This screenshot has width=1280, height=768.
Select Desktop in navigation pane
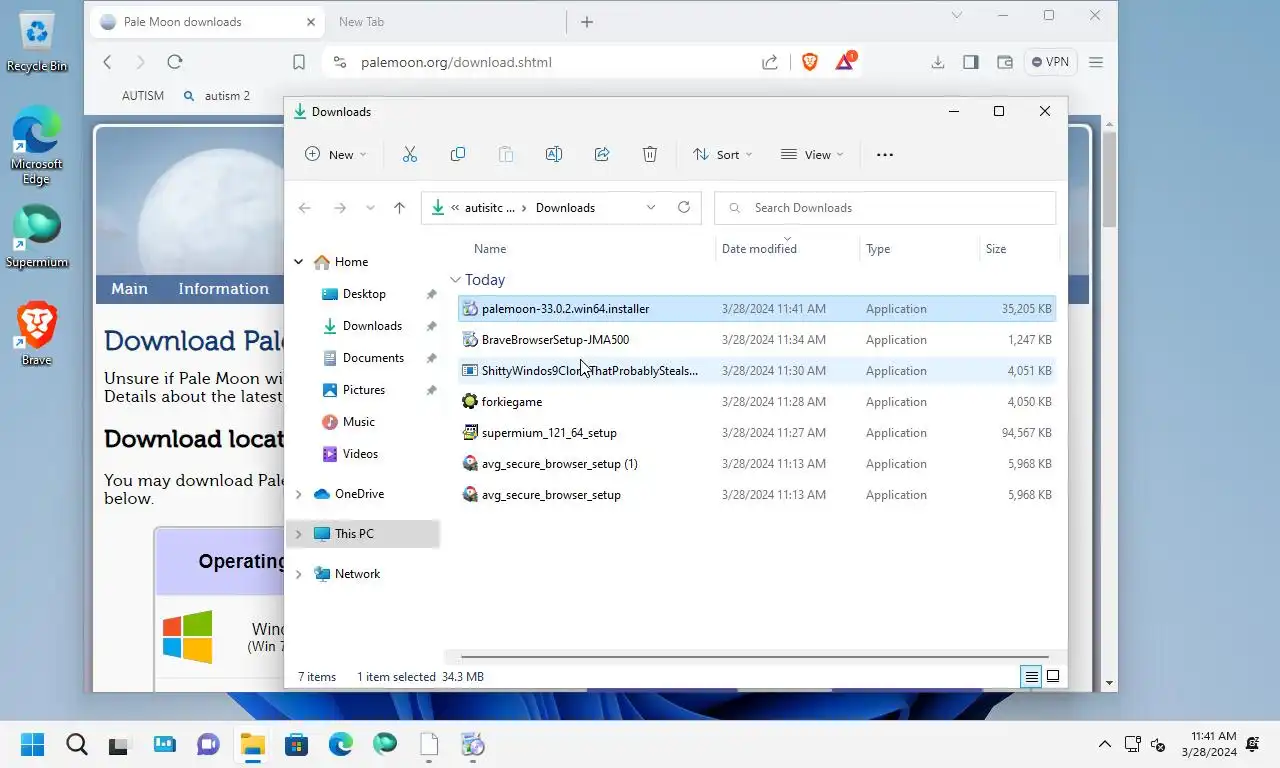click(x=364, y=294)
